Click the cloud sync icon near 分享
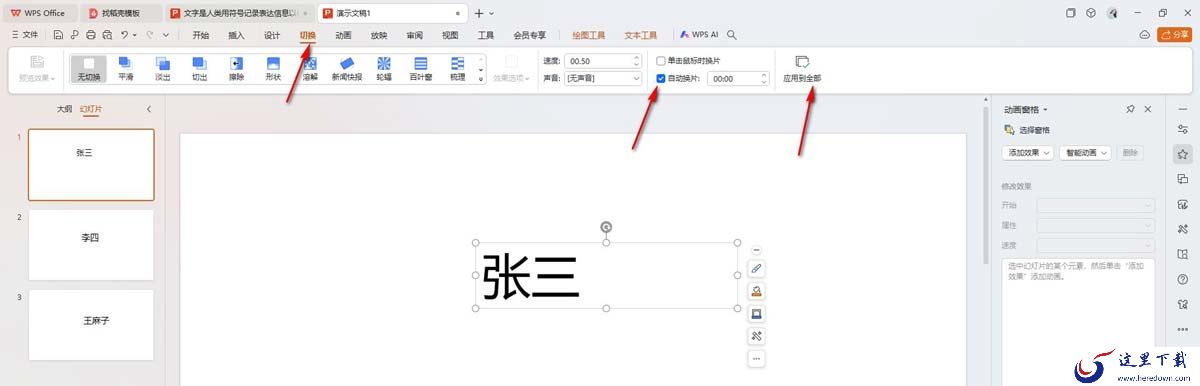 [1145, 34]
